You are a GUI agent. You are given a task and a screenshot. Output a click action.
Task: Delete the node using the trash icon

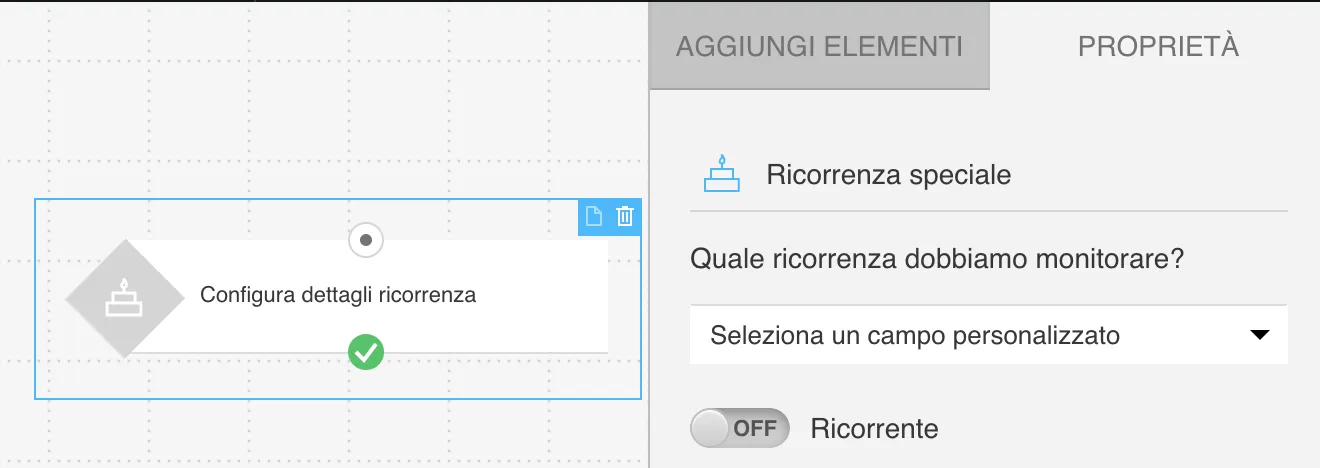click(x=625, y=216)
